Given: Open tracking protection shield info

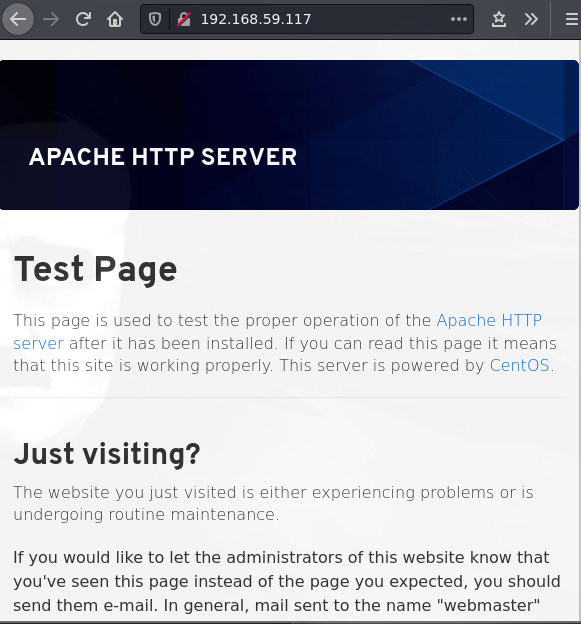Looking at the screenshot, I should tap(155, 19).
